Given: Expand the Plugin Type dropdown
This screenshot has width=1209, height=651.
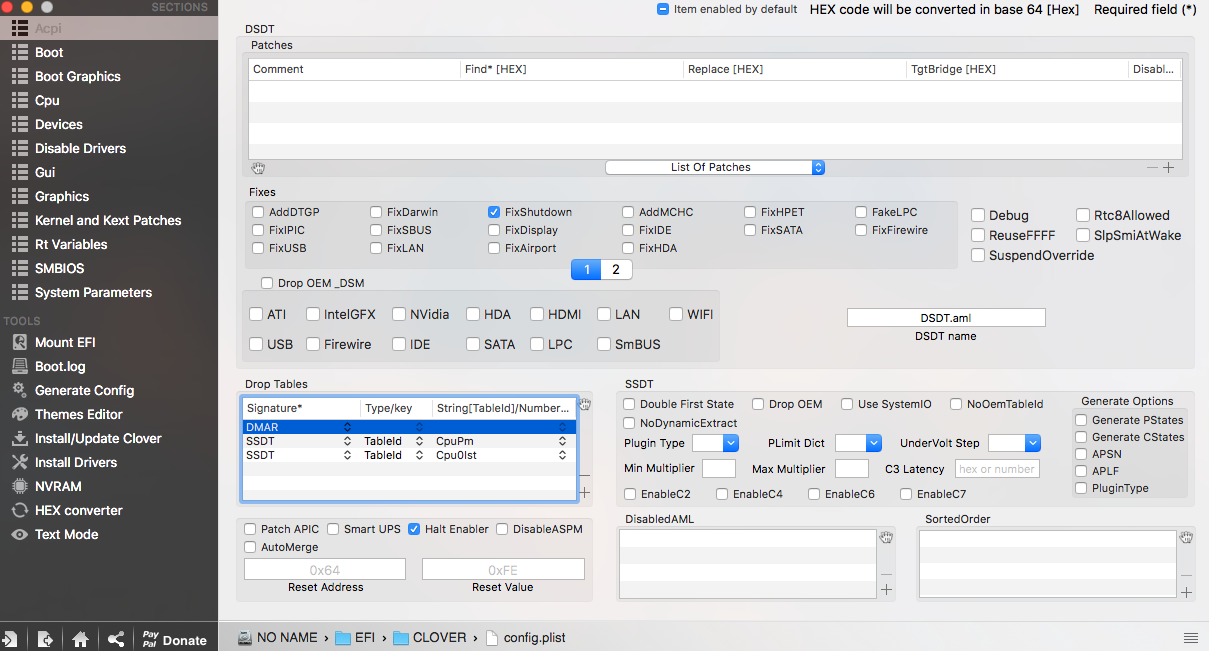Looking at the screenshot, I should (x=715, y=443).
